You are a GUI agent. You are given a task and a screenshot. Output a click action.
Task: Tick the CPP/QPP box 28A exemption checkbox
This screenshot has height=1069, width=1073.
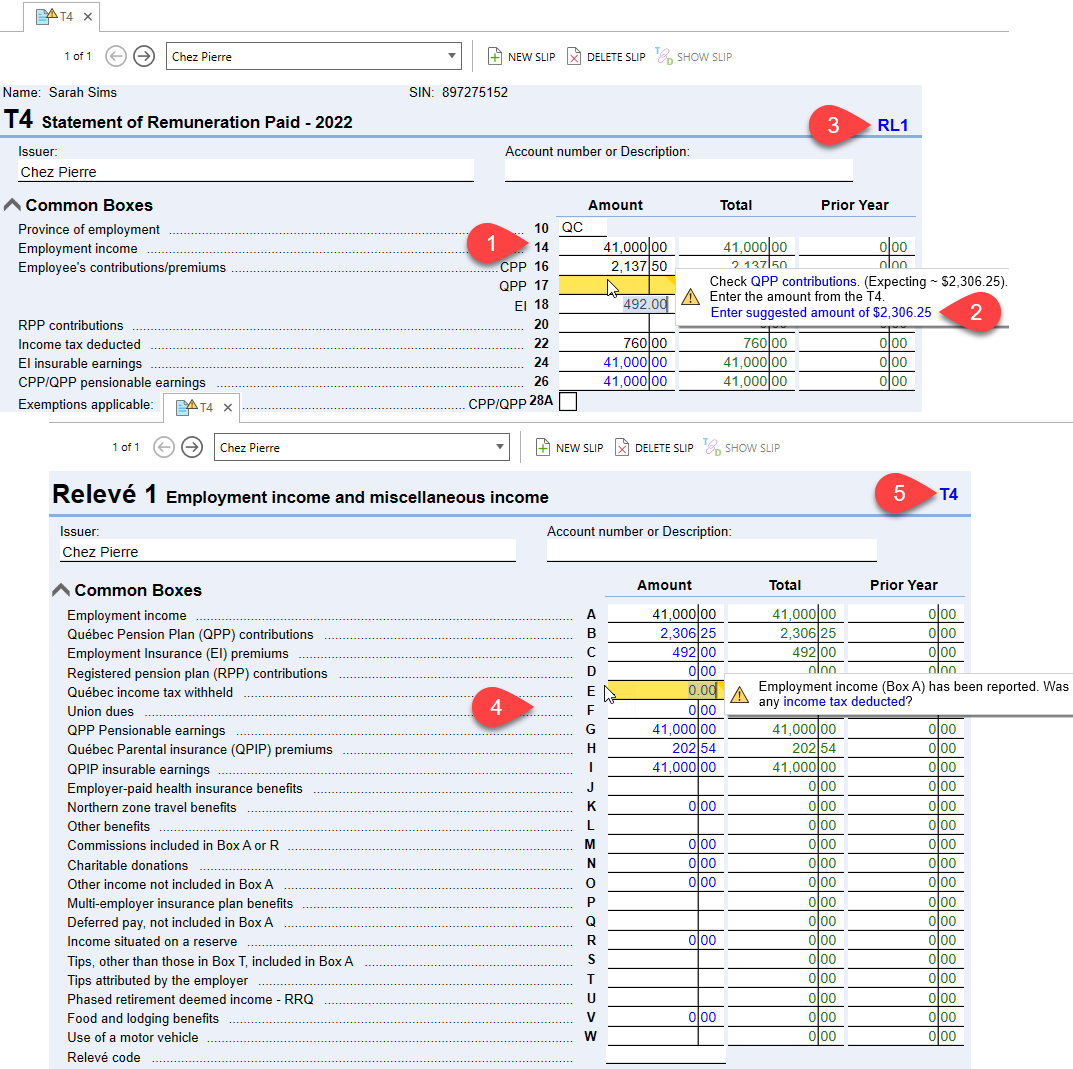[x=568, y=402]
